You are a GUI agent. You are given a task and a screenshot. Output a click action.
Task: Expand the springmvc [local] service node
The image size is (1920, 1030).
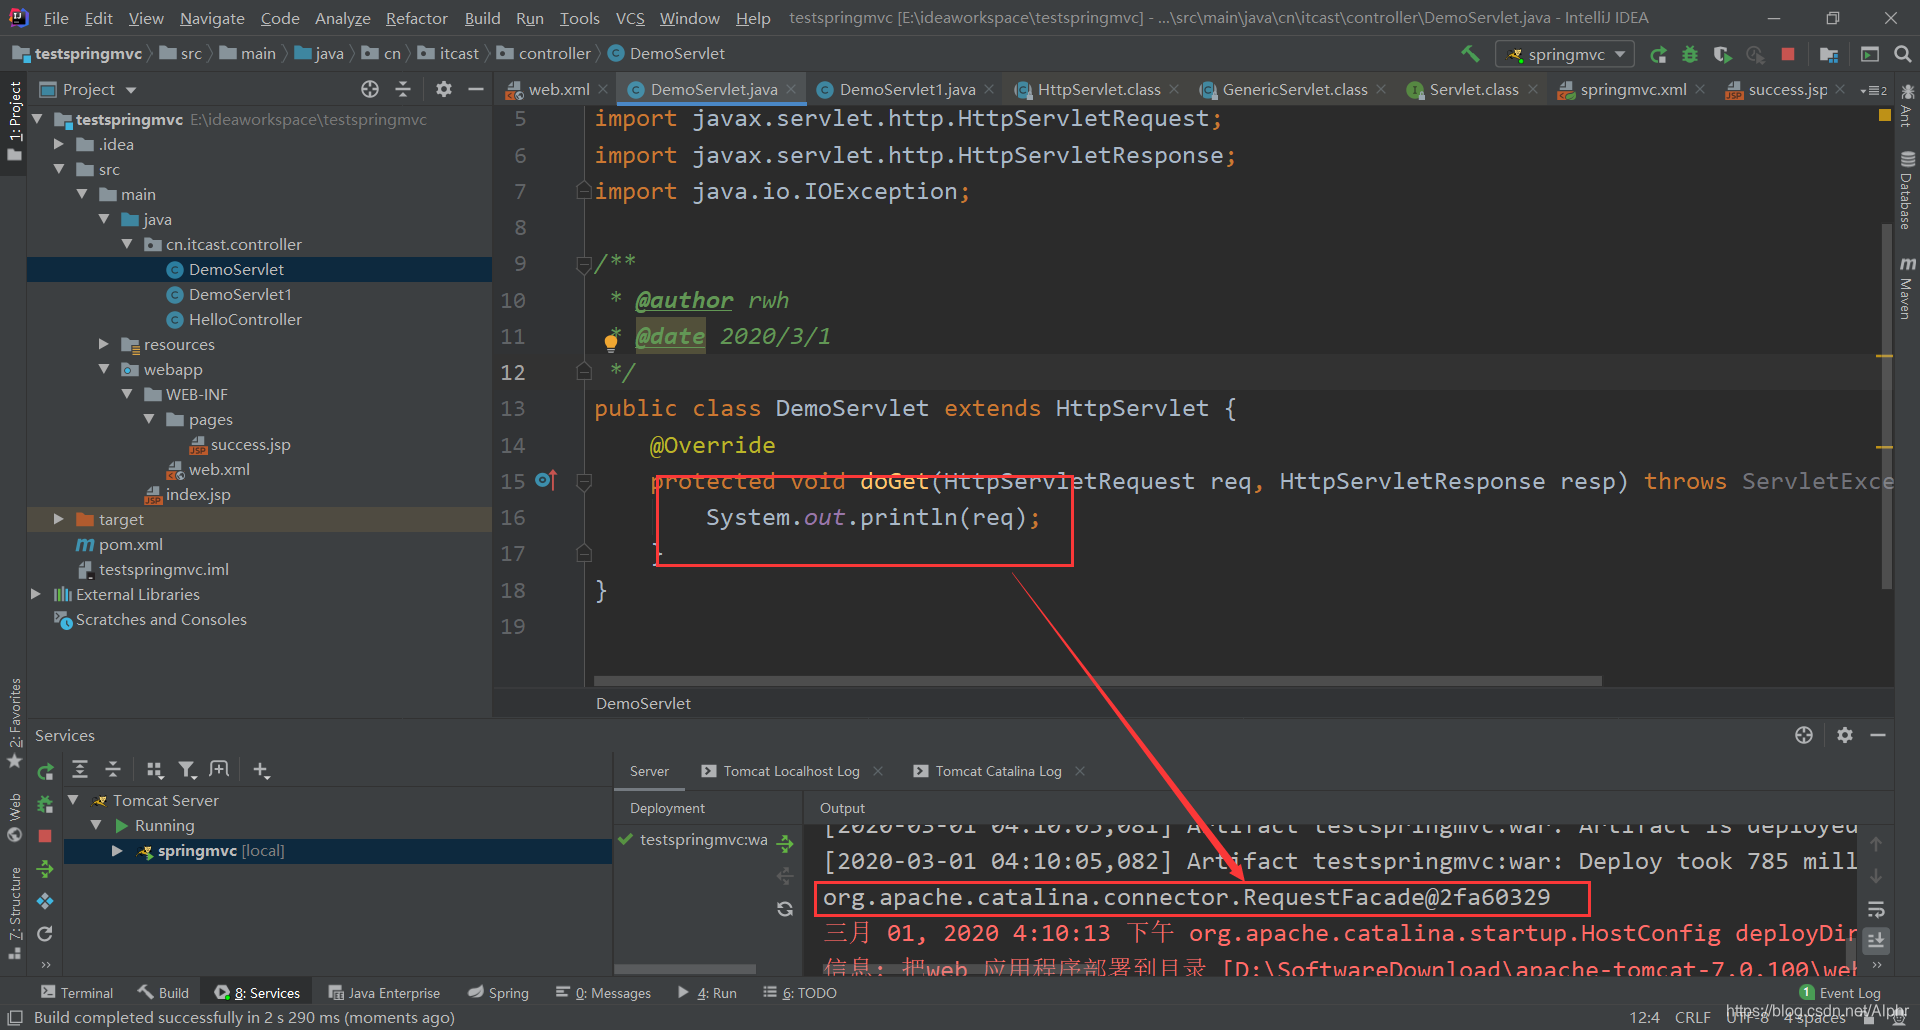pos(118,850)
